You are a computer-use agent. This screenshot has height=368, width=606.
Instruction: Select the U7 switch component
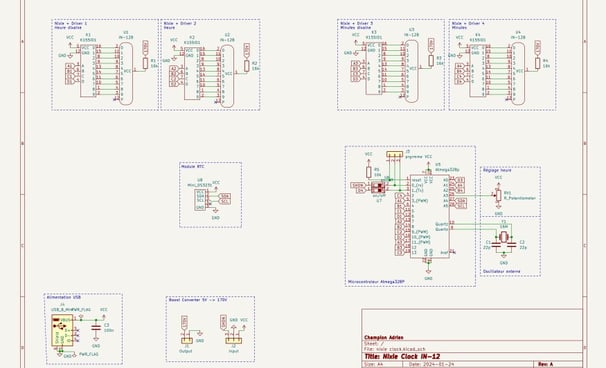(x=379, y=188)
